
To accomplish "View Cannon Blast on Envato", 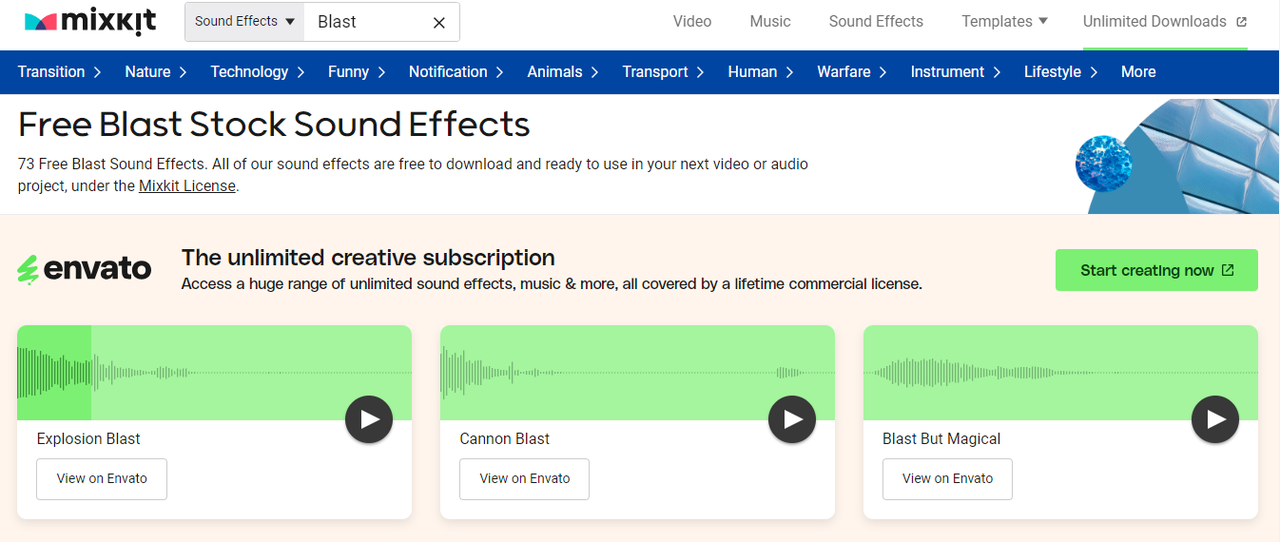I will 524,479.
